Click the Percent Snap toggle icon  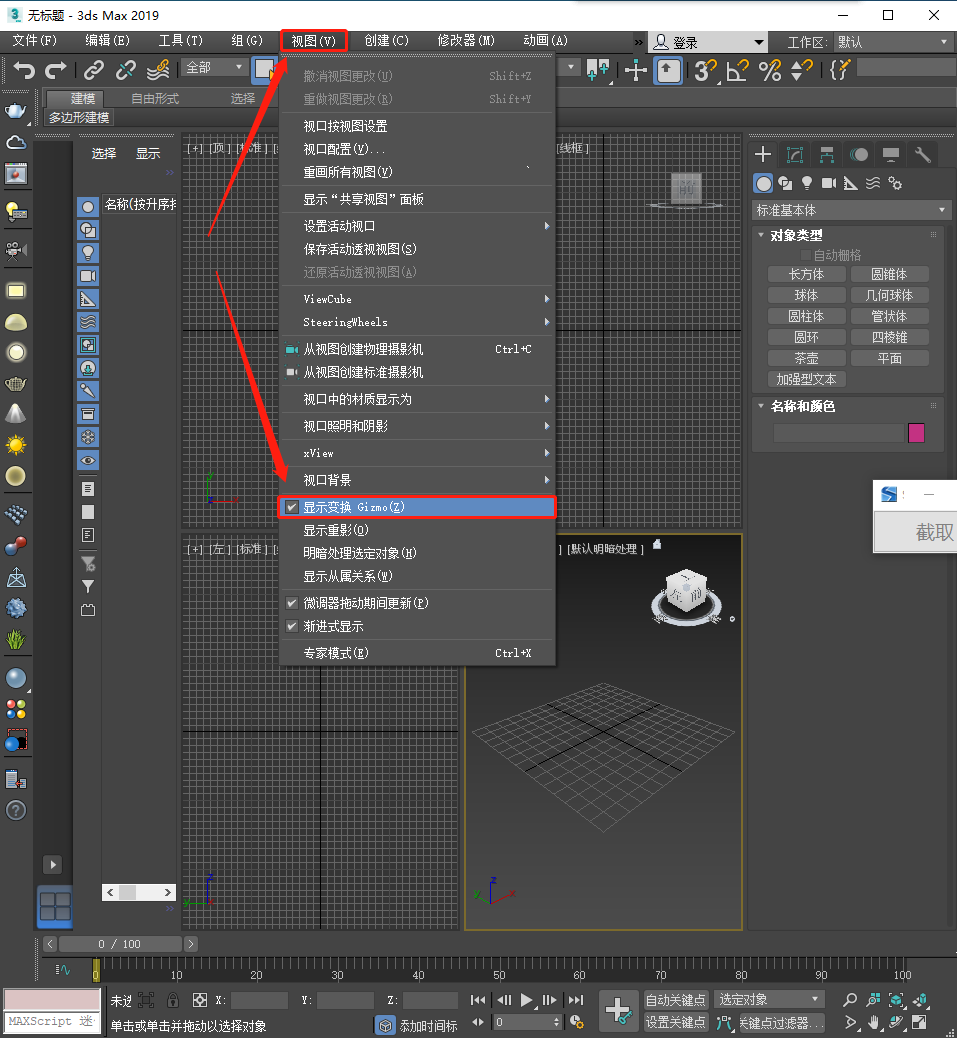click(770, 70)
